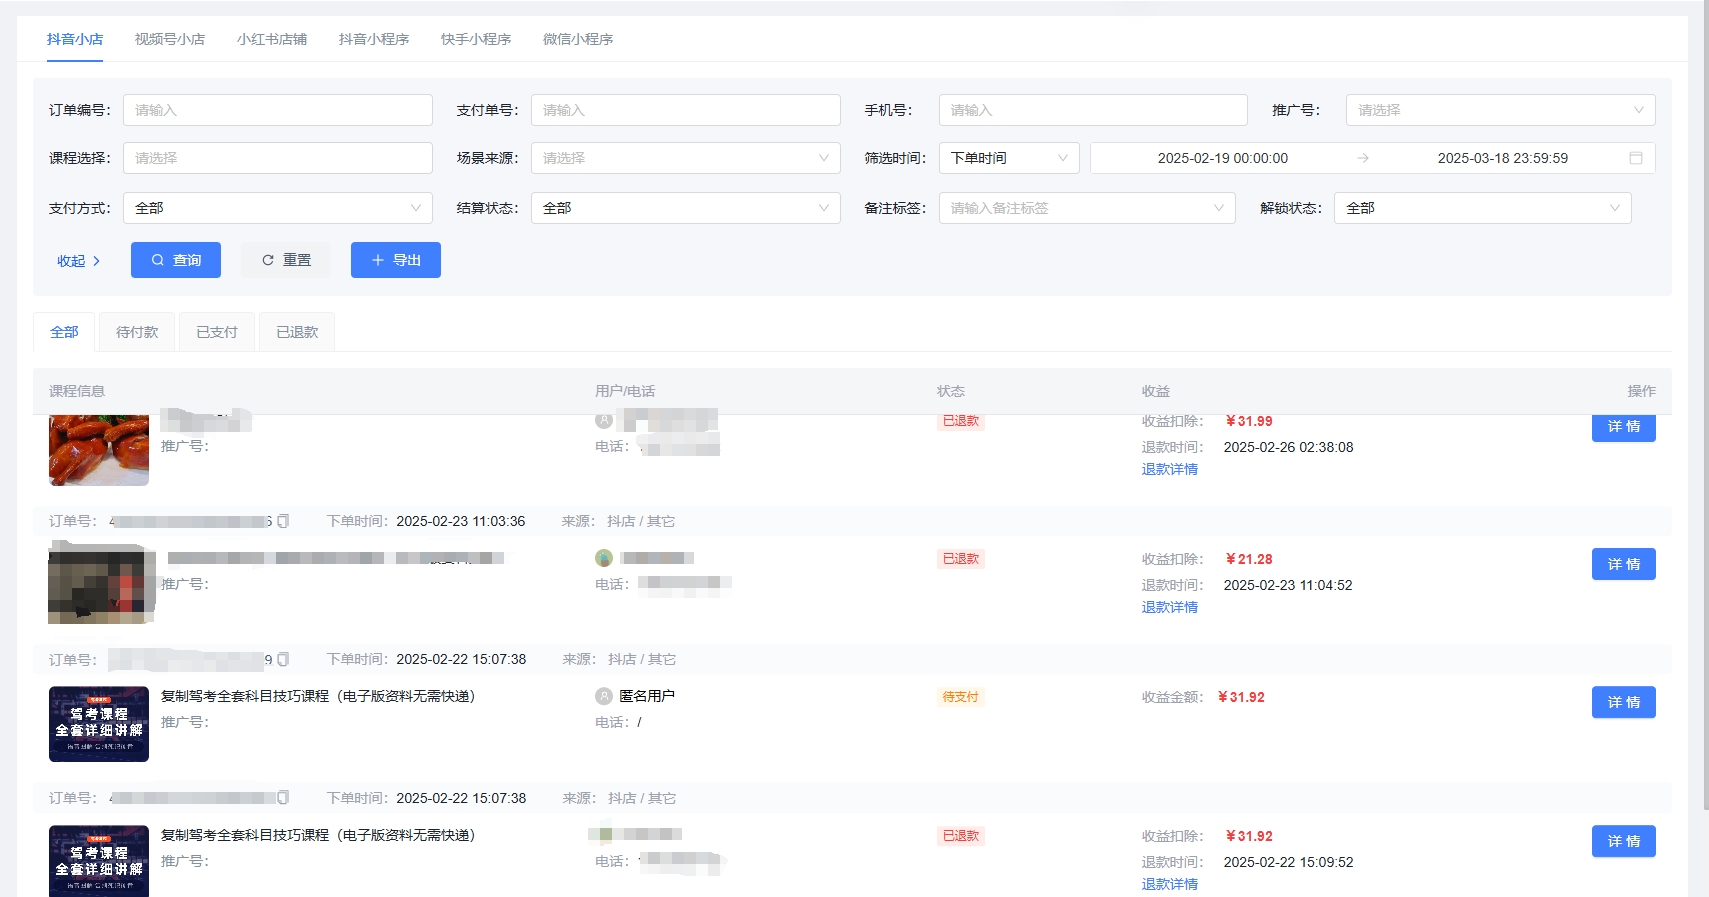The height and width of the screenshot is (897, 1709).
Task: Open the 推广号 dropdown
Action: (x=1499, y=110)
